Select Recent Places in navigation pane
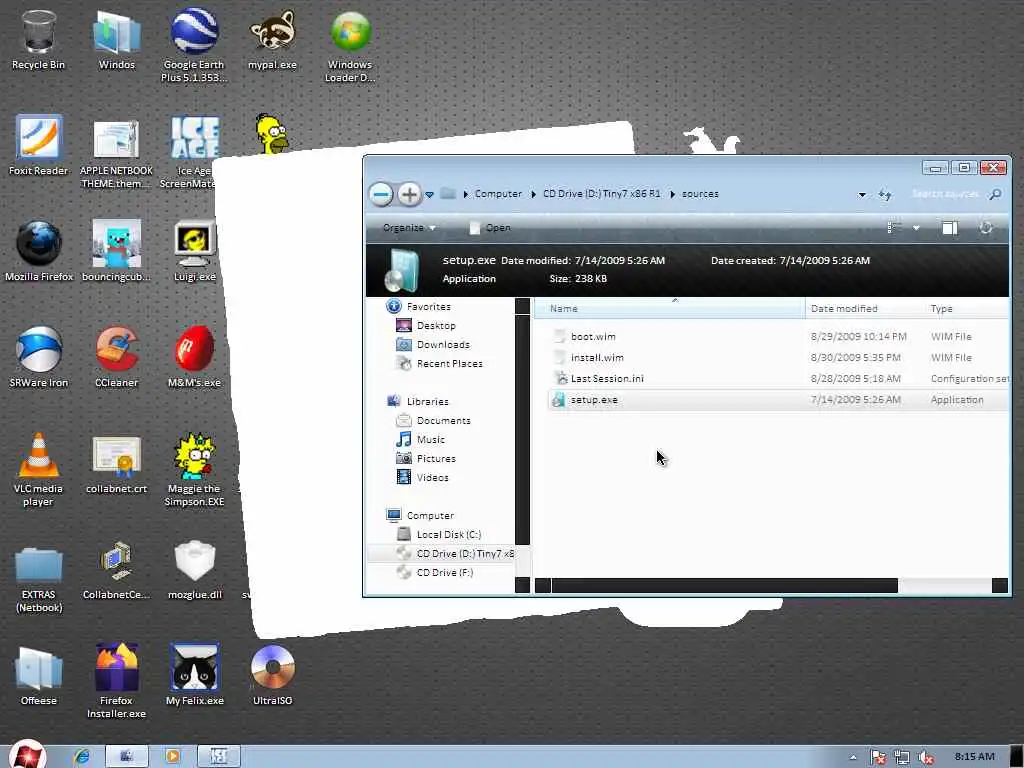The image size is (1024, 768). pos(449,363)
